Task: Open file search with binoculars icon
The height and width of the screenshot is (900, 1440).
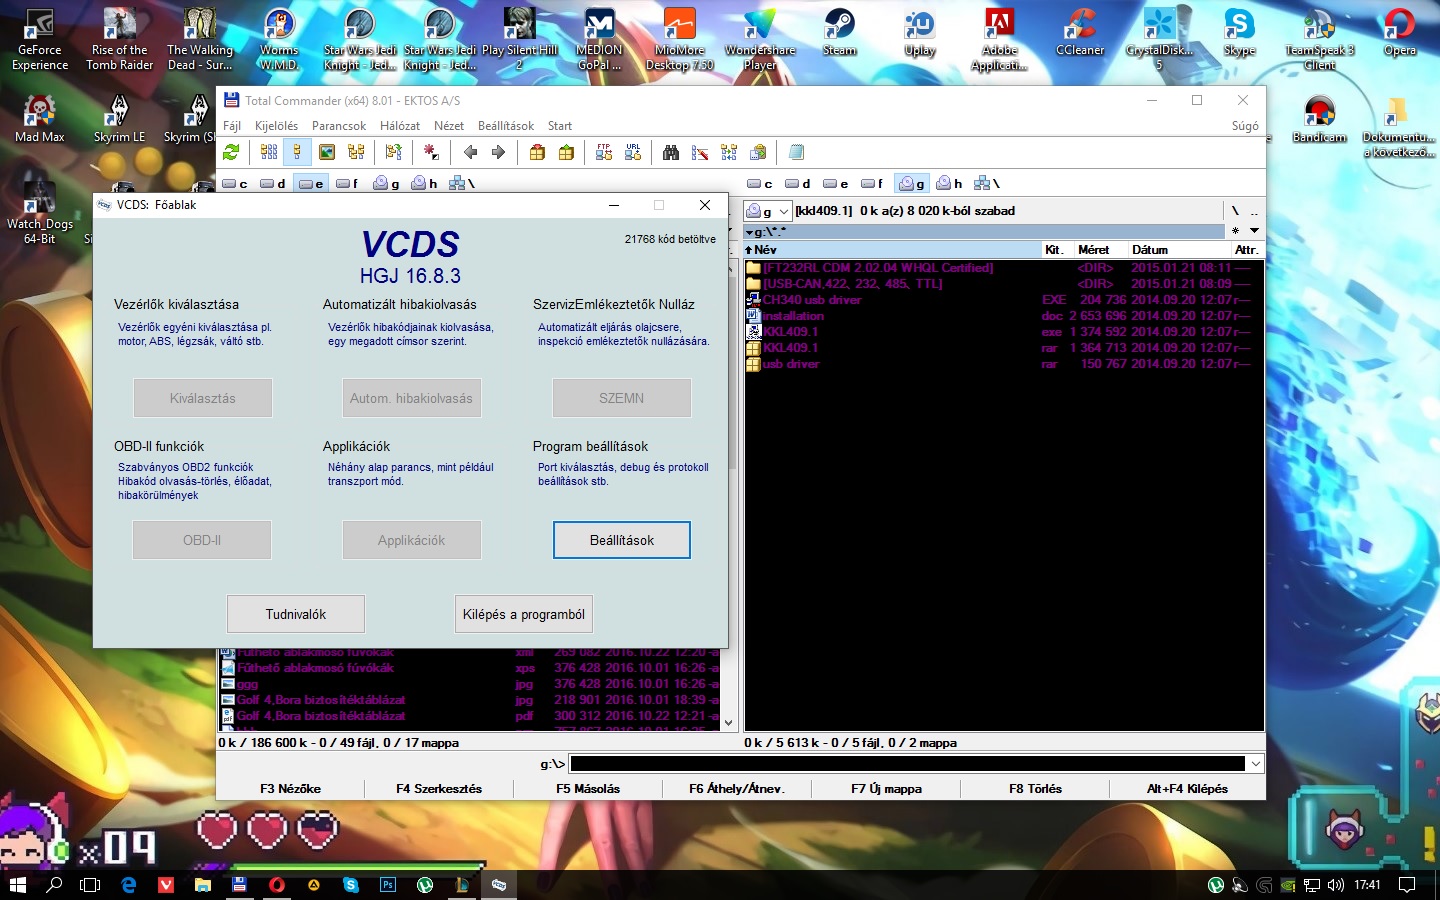Action: (x=671, y=152)
